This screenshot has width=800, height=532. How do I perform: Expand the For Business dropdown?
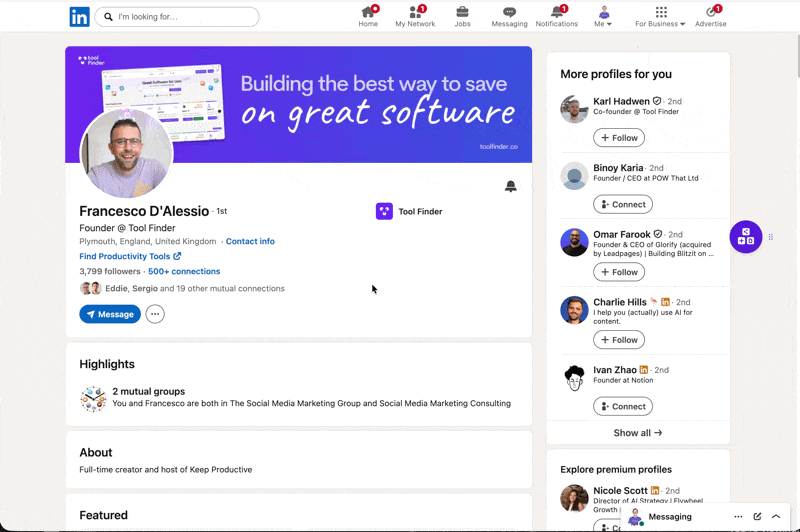(660, 16)
